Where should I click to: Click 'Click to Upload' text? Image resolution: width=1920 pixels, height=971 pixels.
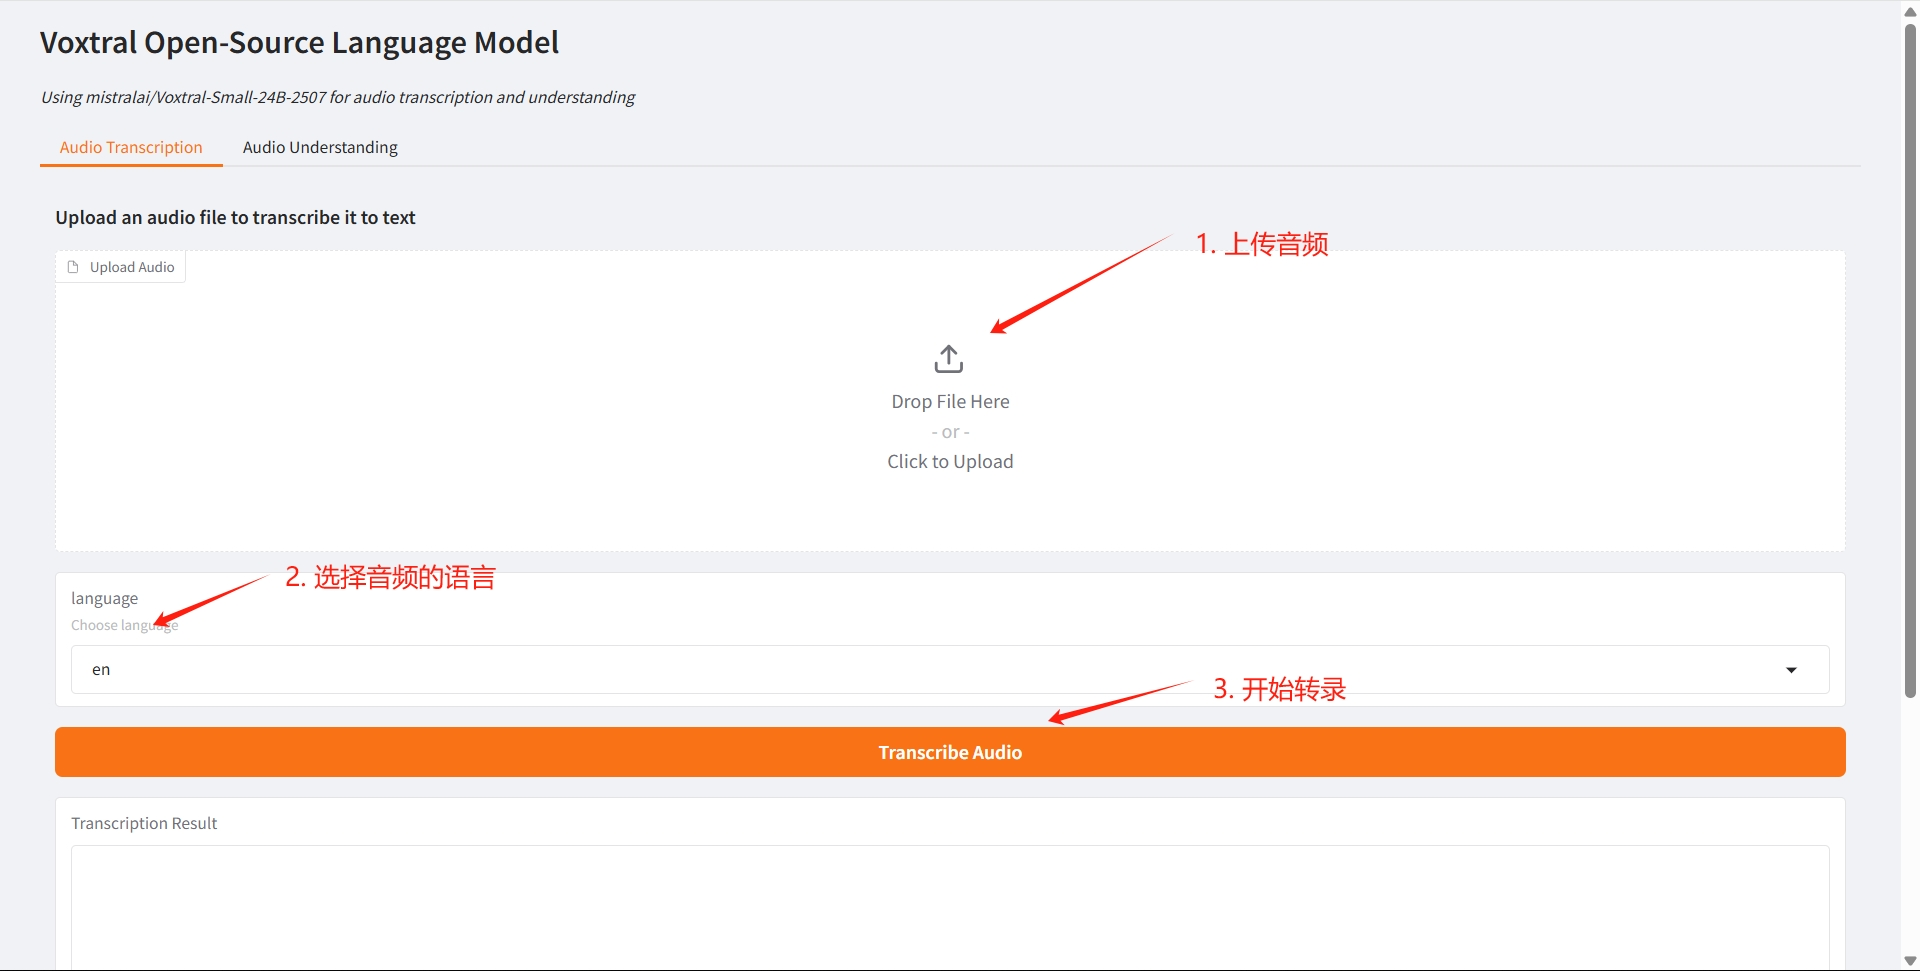pyautogui.click(x=950, y=461)
